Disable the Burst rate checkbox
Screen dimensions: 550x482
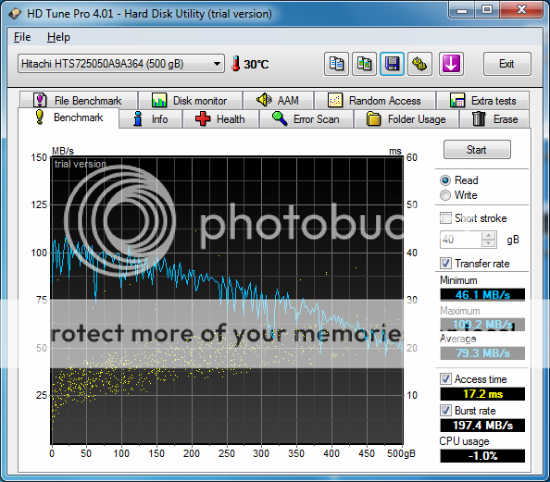click(x=445, y=410)
